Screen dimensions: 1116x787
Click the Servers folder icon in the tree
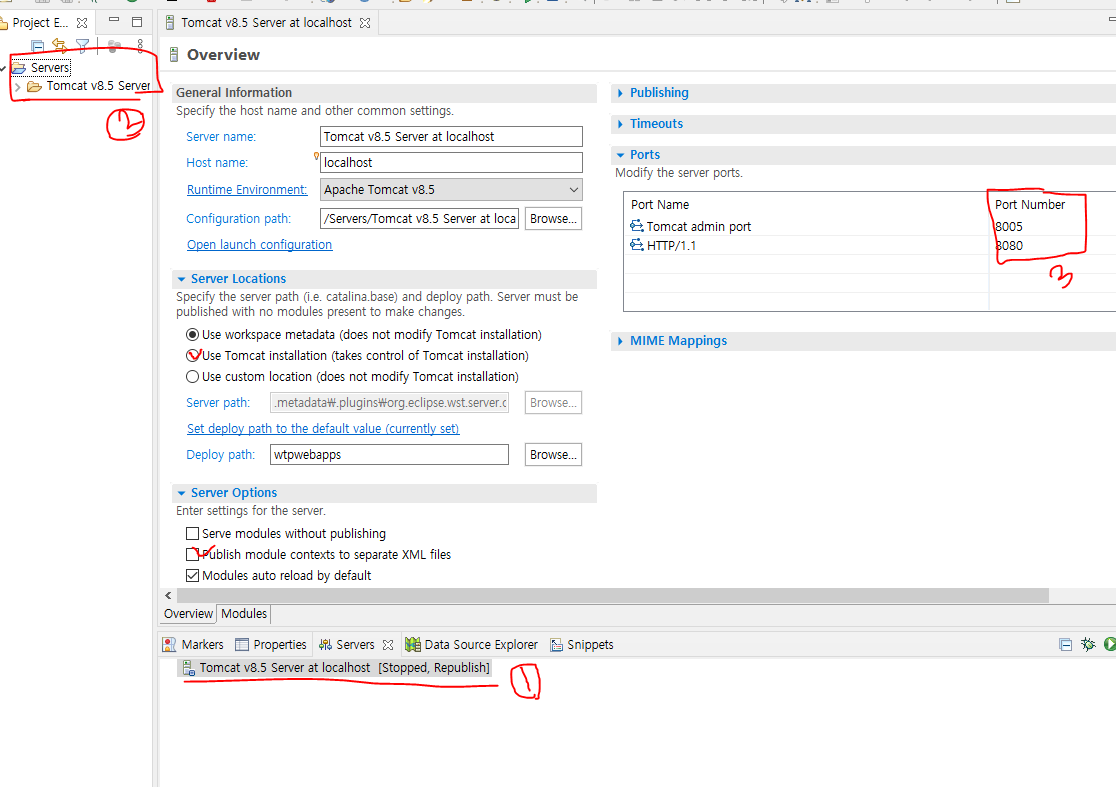(19, 68)
